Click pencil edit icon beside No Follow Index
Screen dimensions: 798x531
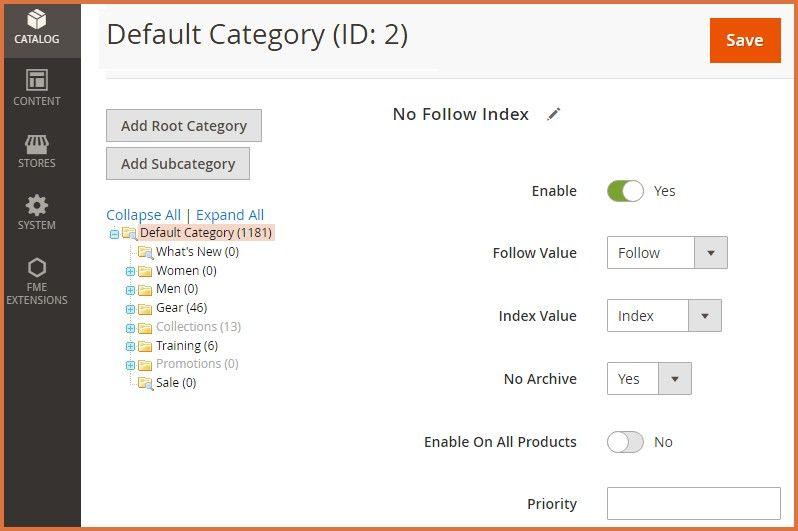point(554,114)
